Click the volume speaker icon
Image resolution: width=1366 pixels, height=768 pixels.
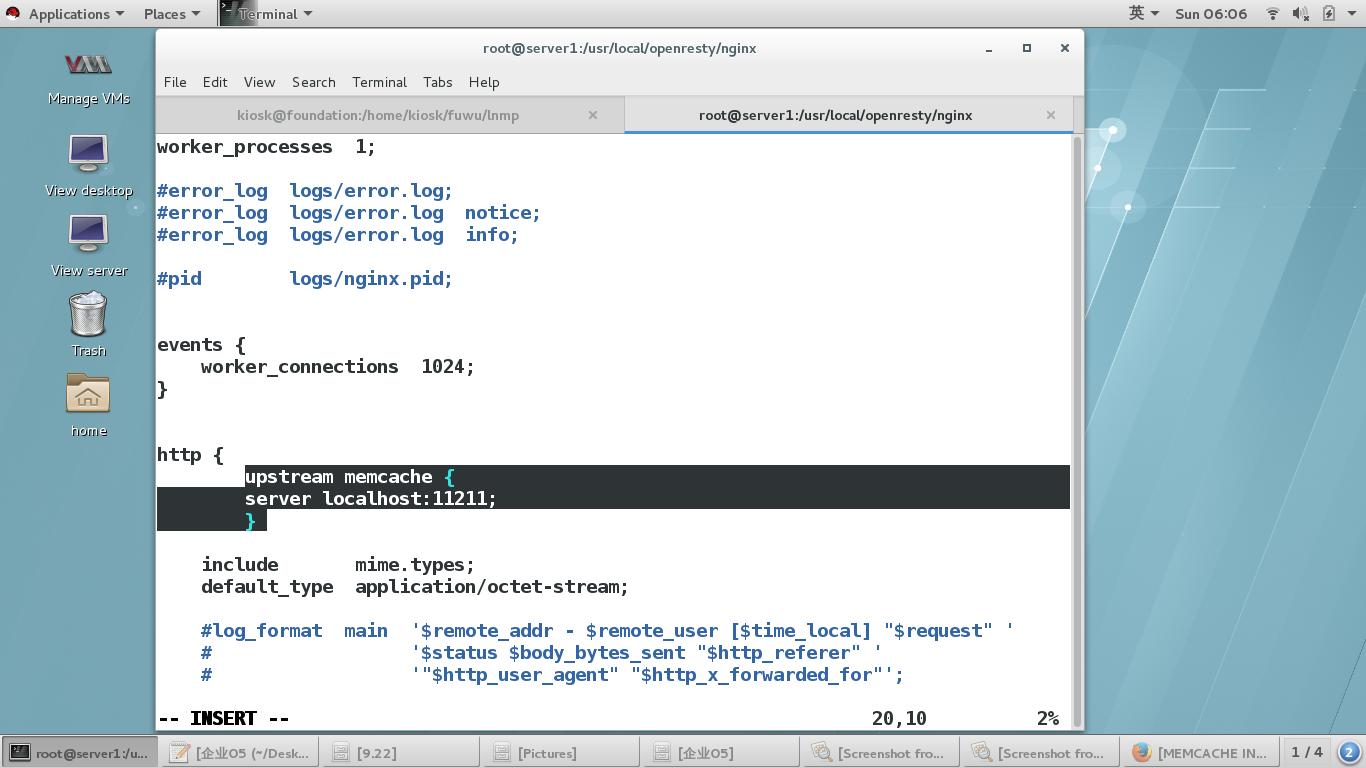click(1301, 14)
